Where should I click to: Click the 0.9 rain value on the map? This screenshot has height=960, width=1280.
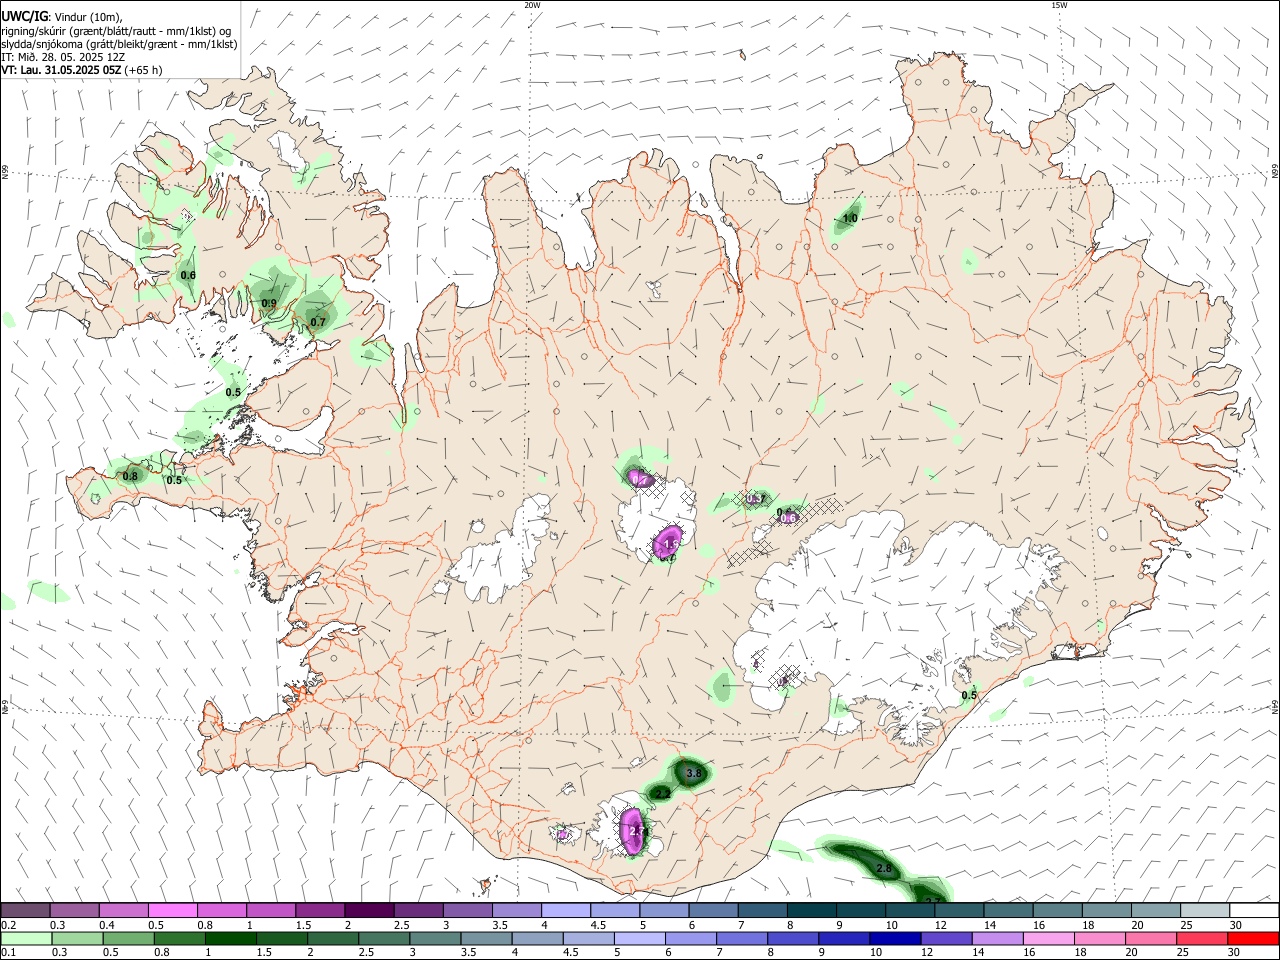click(x=269, y=303)
